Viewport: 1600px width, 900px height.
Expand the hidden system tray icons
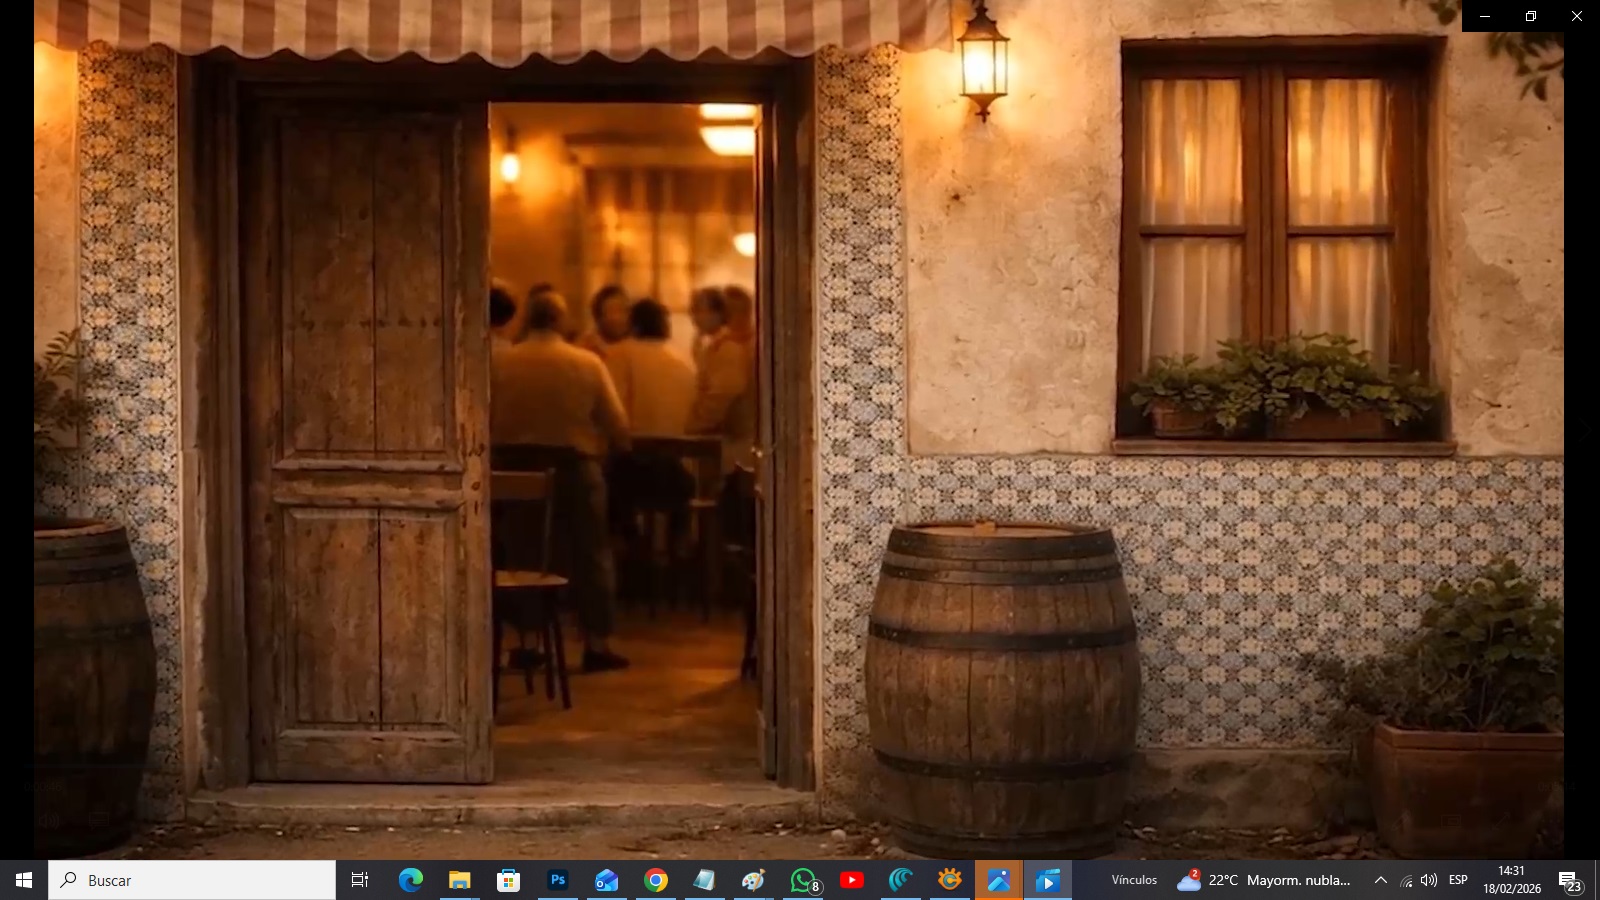1380,880
